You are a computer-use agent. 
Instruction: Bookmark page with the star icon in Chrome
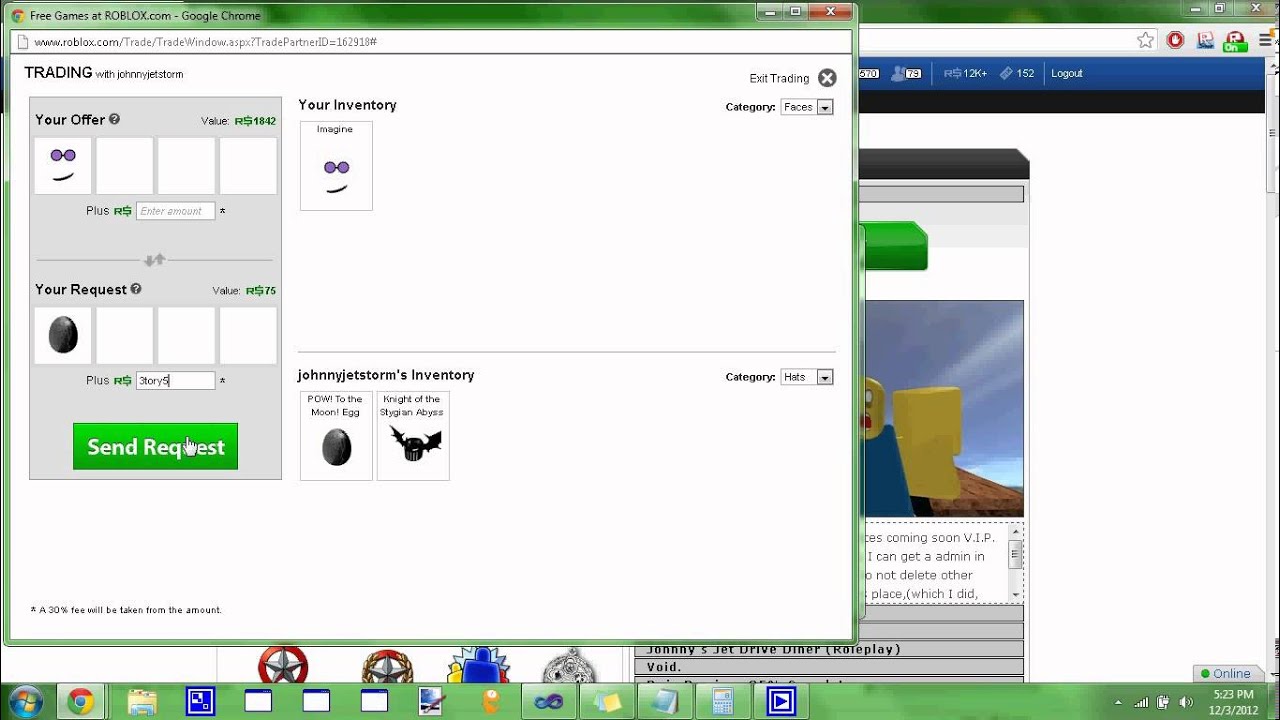pos(1146,40)
